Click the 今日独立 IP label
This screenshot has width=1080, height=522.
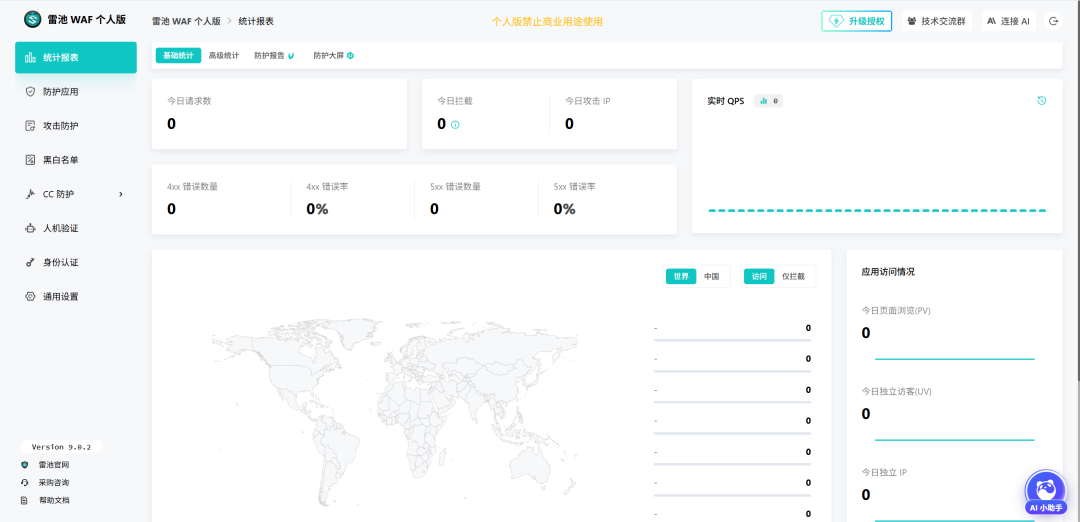pyautogui.click(x=884, y=472)
